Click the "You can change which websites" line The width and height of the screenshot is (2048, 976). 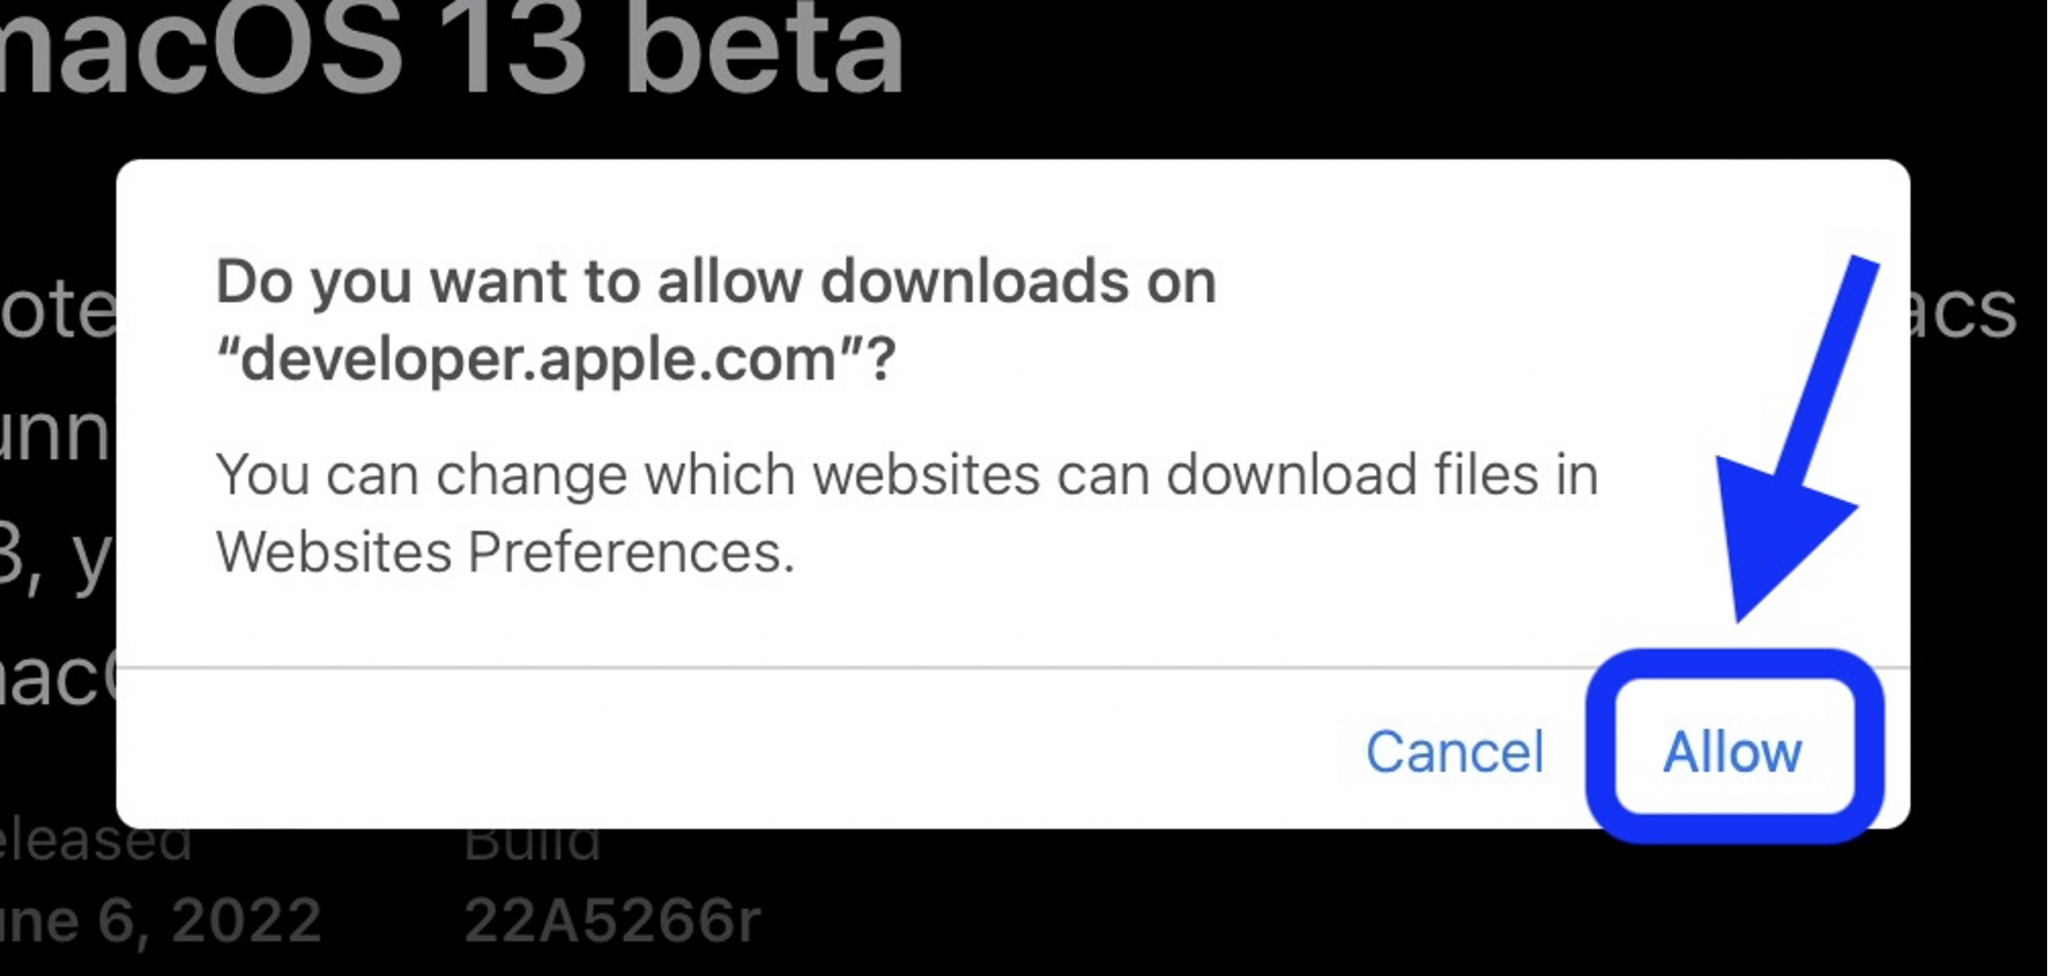pos(906,474)
